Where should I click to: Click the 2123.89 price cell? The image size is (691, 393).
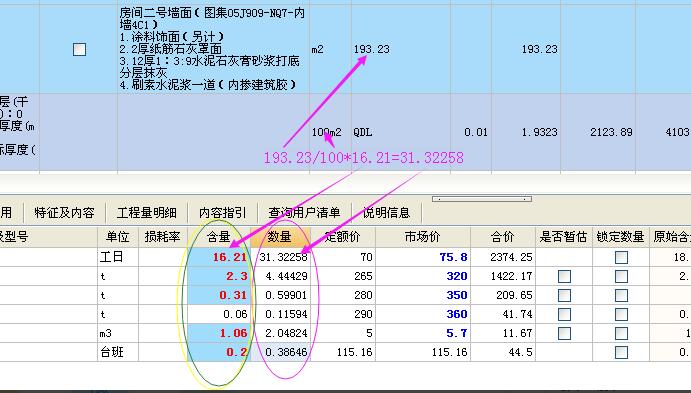tap(598, 132)
